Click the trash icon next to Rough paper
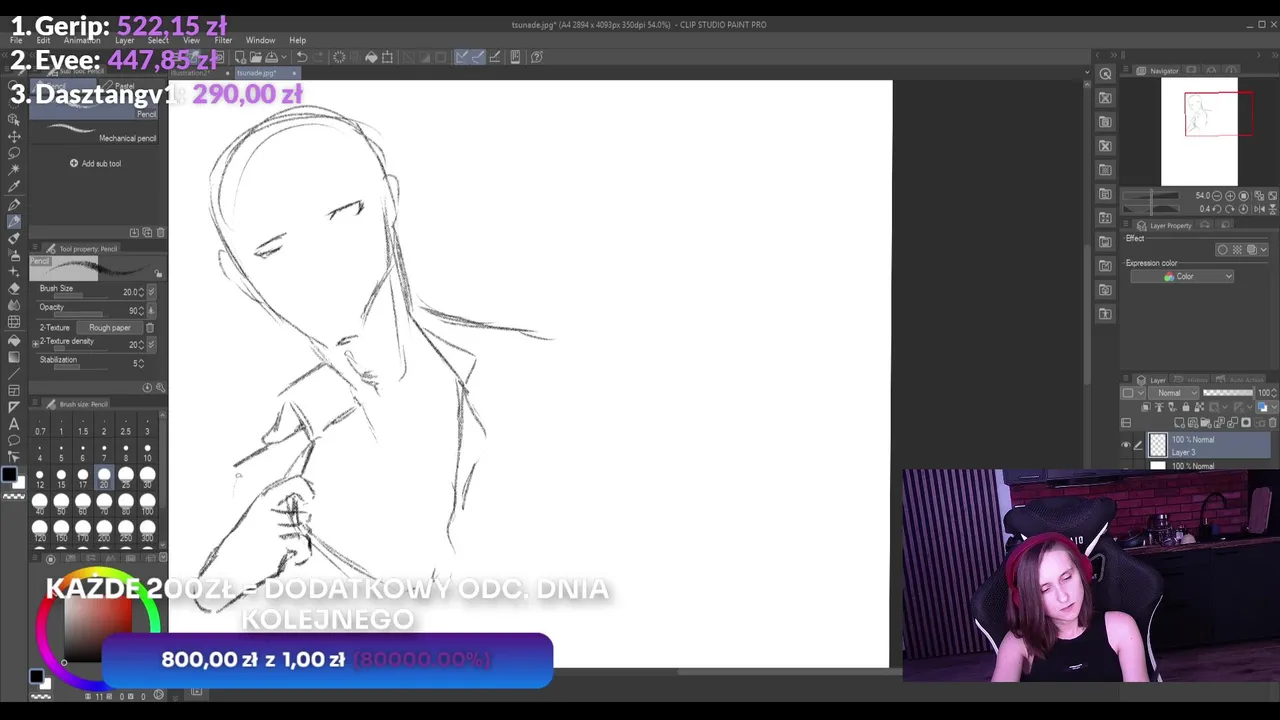Viewport: 1280px width, 720px height. point(150,328)
